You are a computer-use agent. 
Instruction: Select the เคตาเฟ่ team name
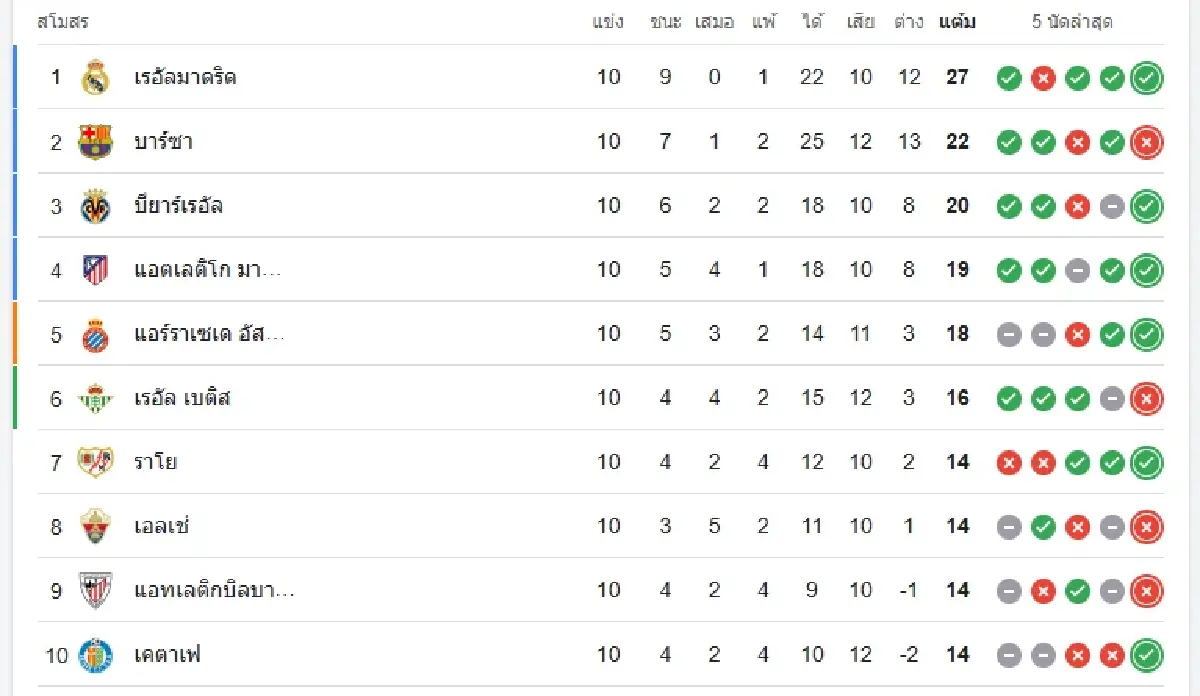(167, 655)
